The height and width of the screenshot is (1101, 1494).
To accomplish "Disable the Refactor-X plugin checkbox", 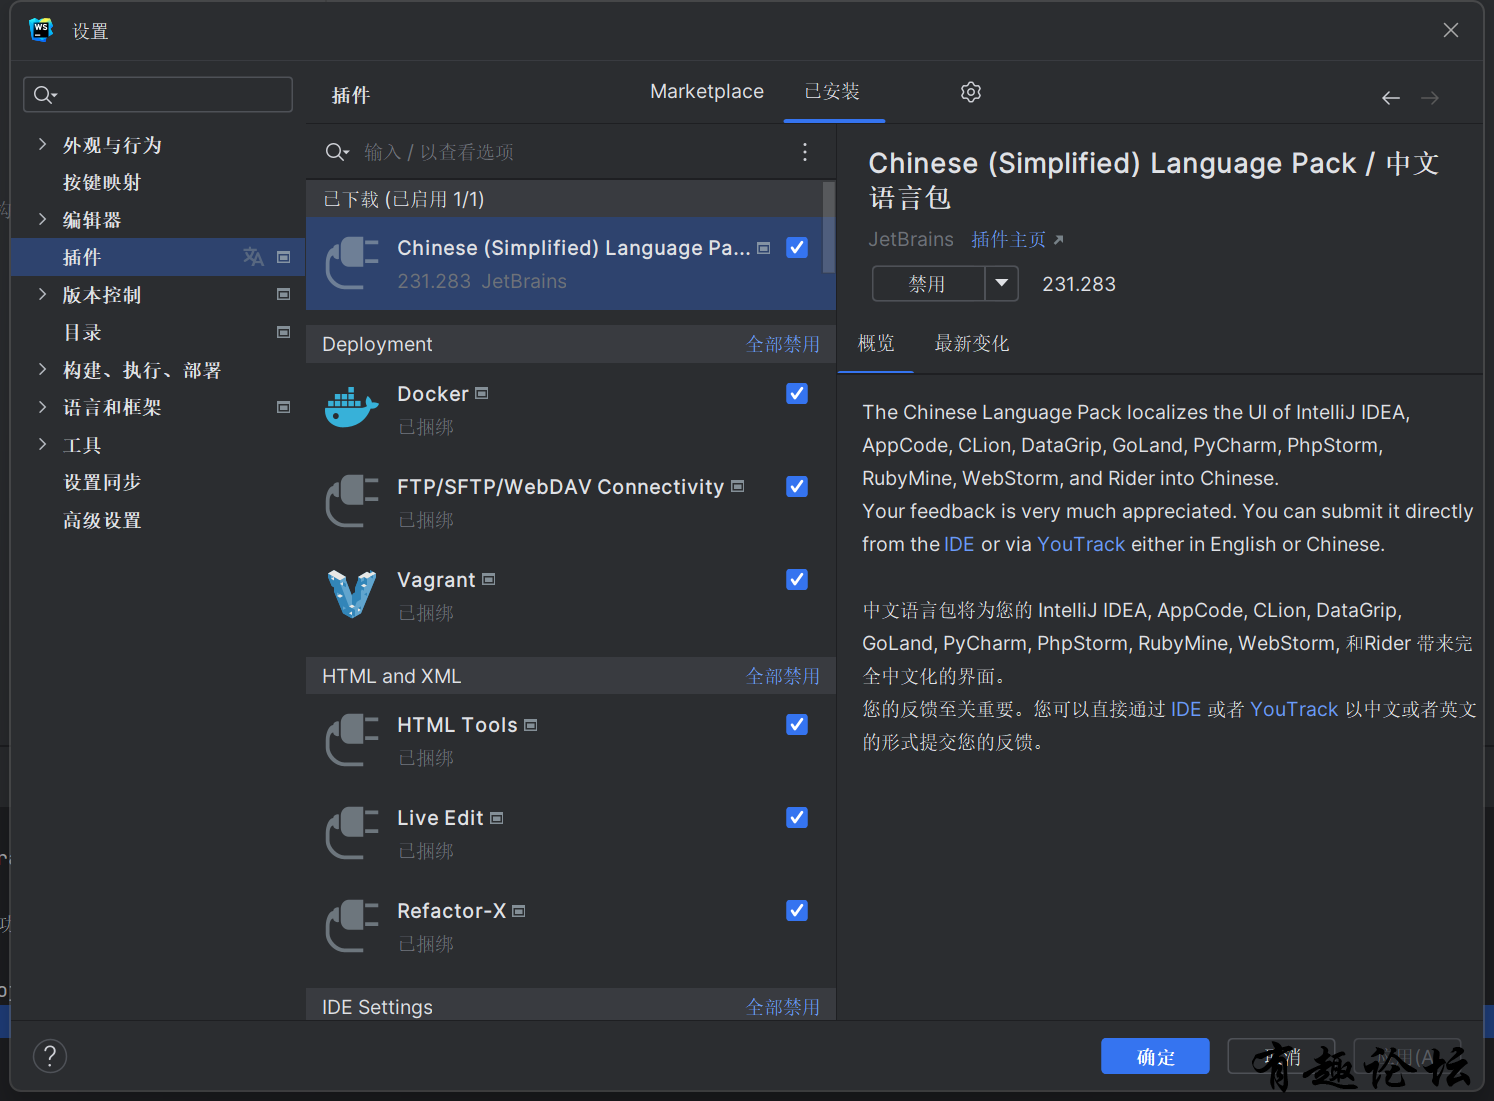I will coord(797,910).
